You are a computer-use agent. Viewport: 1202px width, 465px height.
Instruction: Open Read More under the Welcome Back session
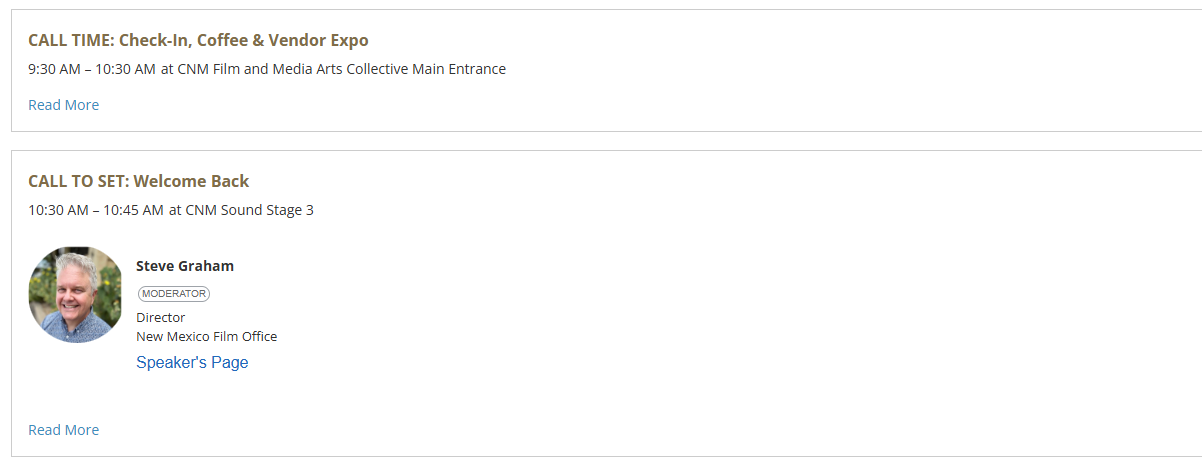[63, 430]
